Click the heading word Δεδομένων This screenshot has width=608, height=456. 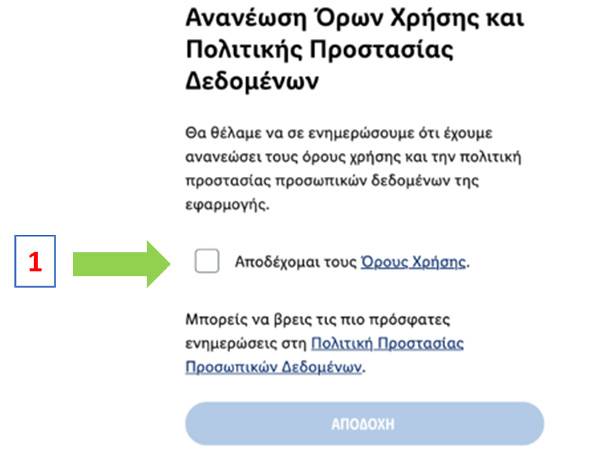click(x=252, y=81)
